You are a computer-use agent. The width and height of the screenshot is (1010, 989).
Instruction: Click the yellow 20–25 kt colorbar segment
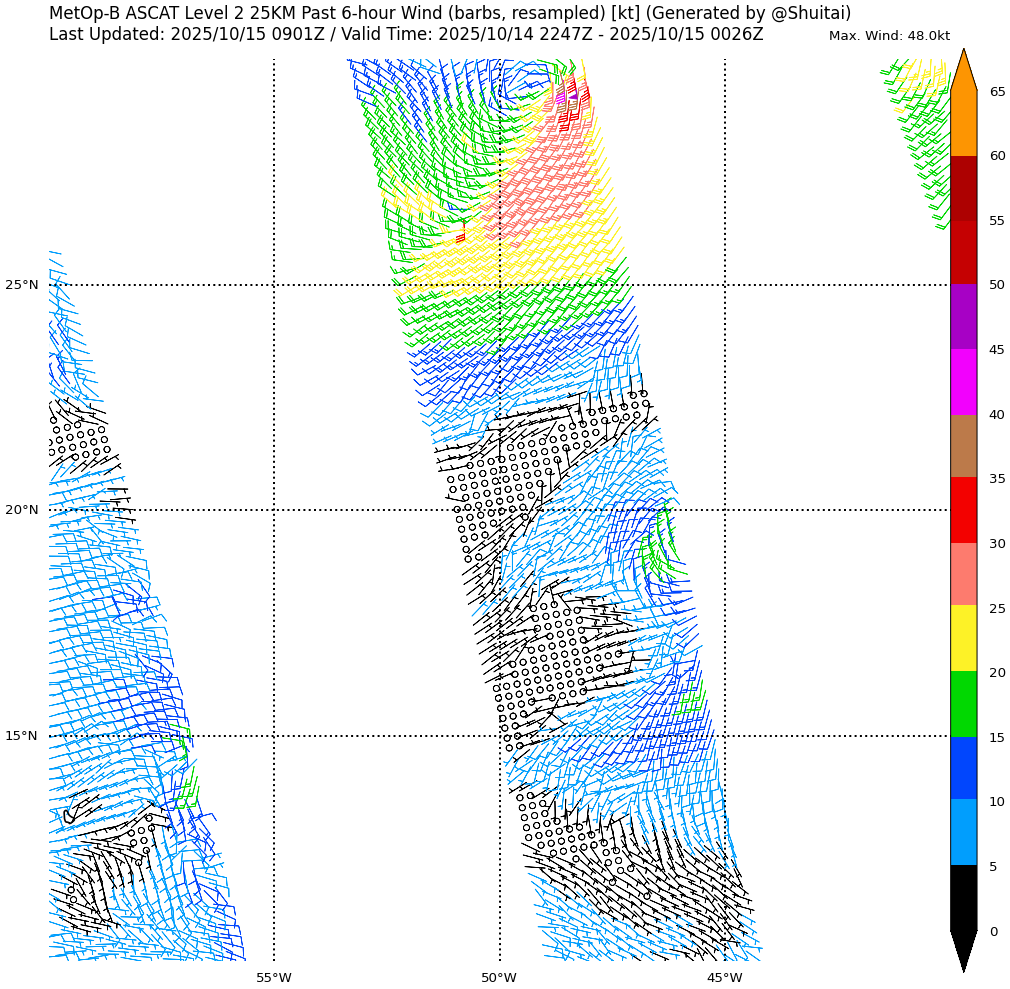pos(963,638)
